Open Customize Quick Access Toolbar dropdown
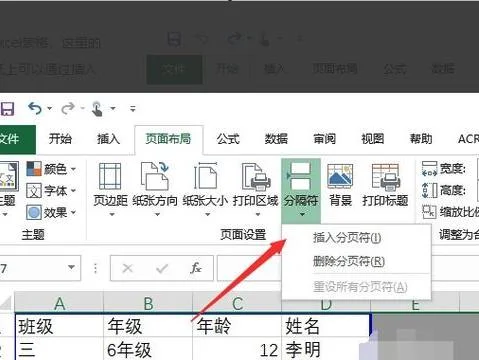 [x=133, y=109]
